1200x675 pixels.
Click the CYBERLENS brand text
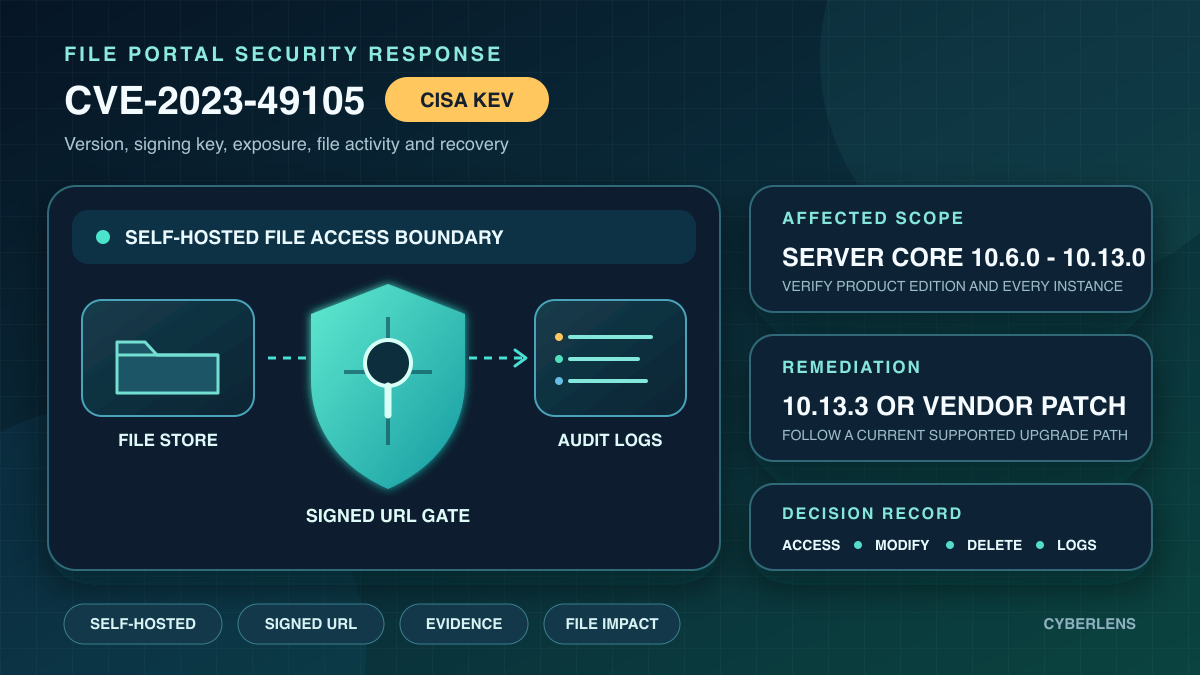click(x=1089, y=624)
